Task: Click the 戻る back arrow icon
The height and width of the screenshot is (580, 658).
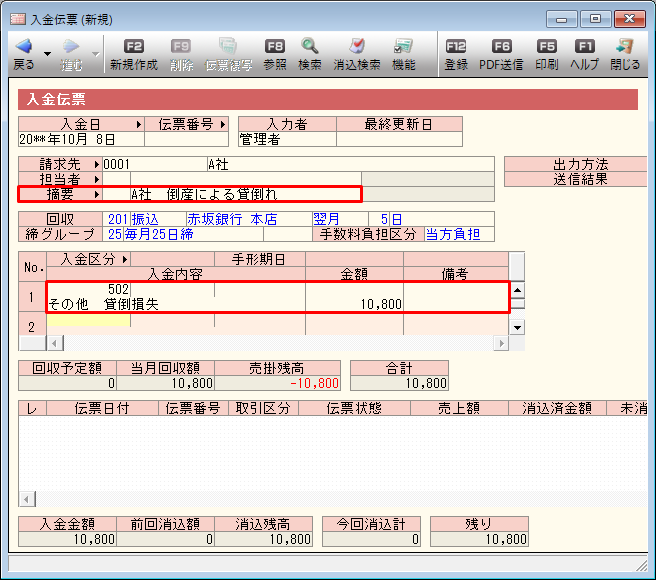Action: [x=23, y=46]
